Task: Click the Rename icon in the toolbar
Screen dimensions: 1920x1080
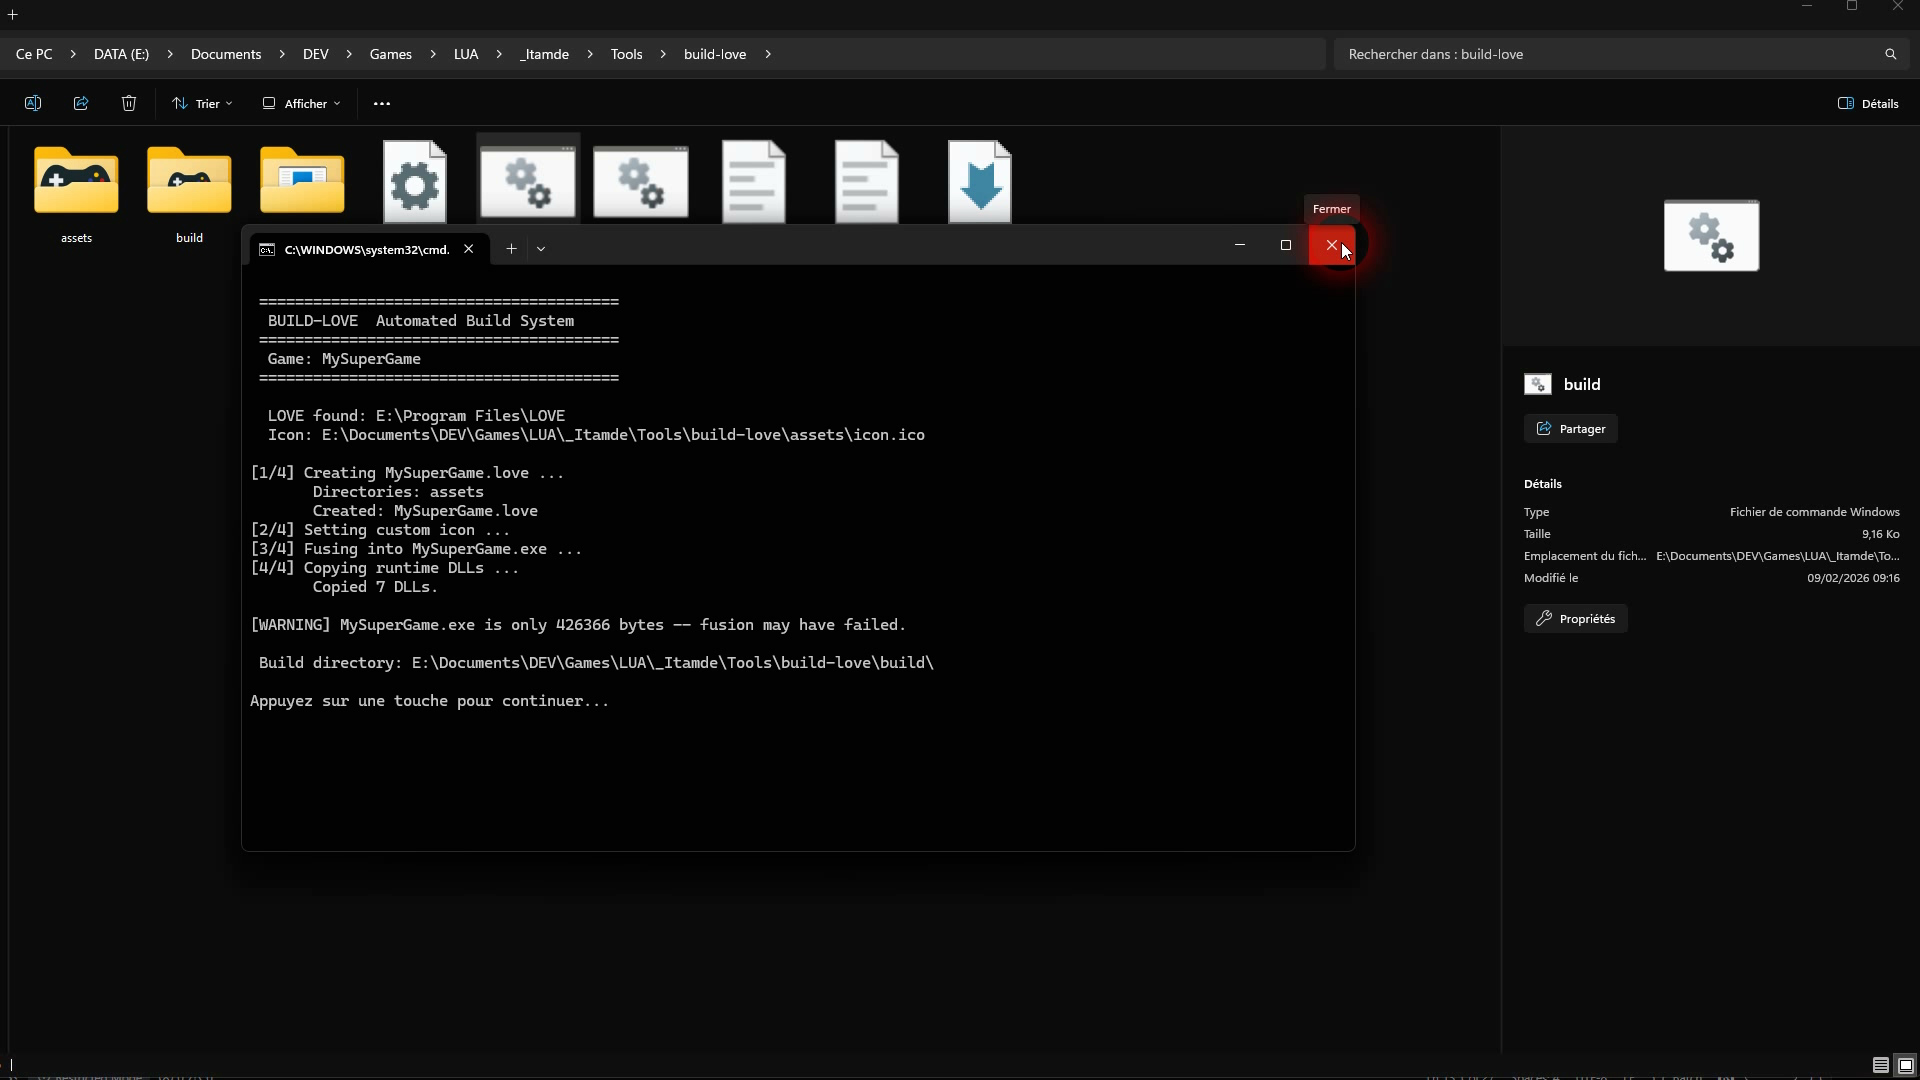Action: pos(32,103)
